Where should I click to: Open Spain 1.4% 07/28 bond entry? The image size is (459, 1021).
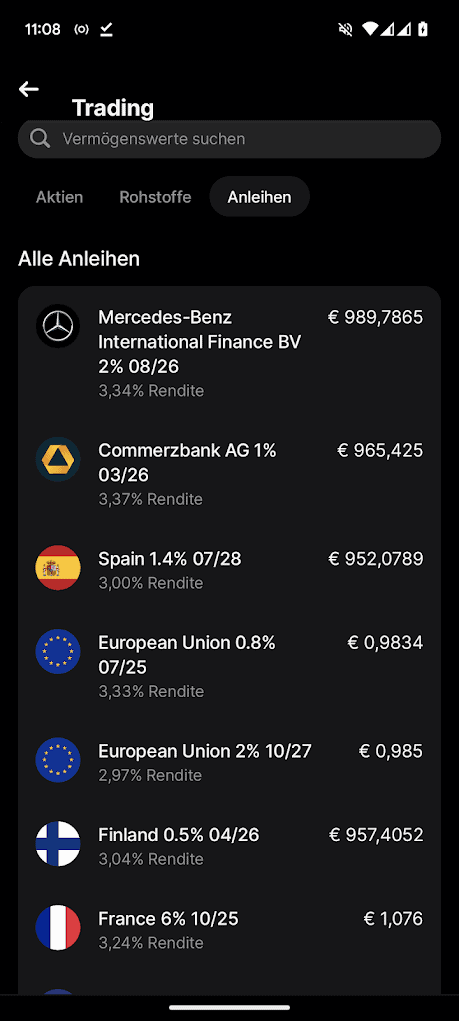point(229,570)
